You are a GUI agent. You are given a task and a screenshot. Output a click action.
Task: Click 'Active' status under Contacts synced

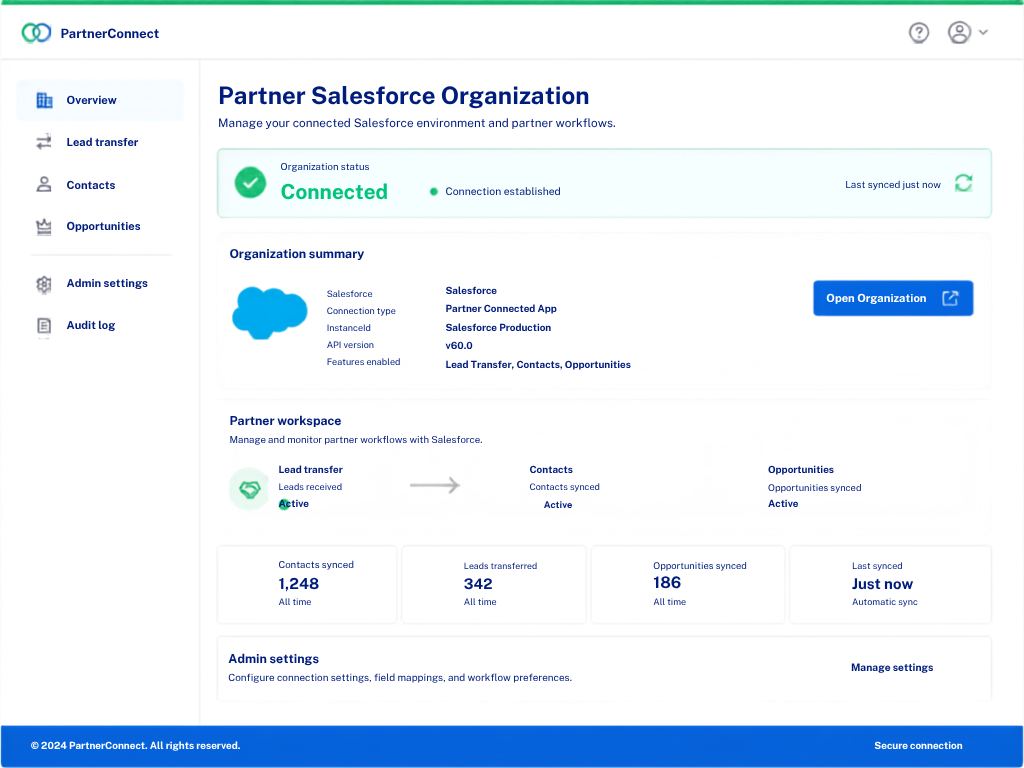(x=558, y=505)
